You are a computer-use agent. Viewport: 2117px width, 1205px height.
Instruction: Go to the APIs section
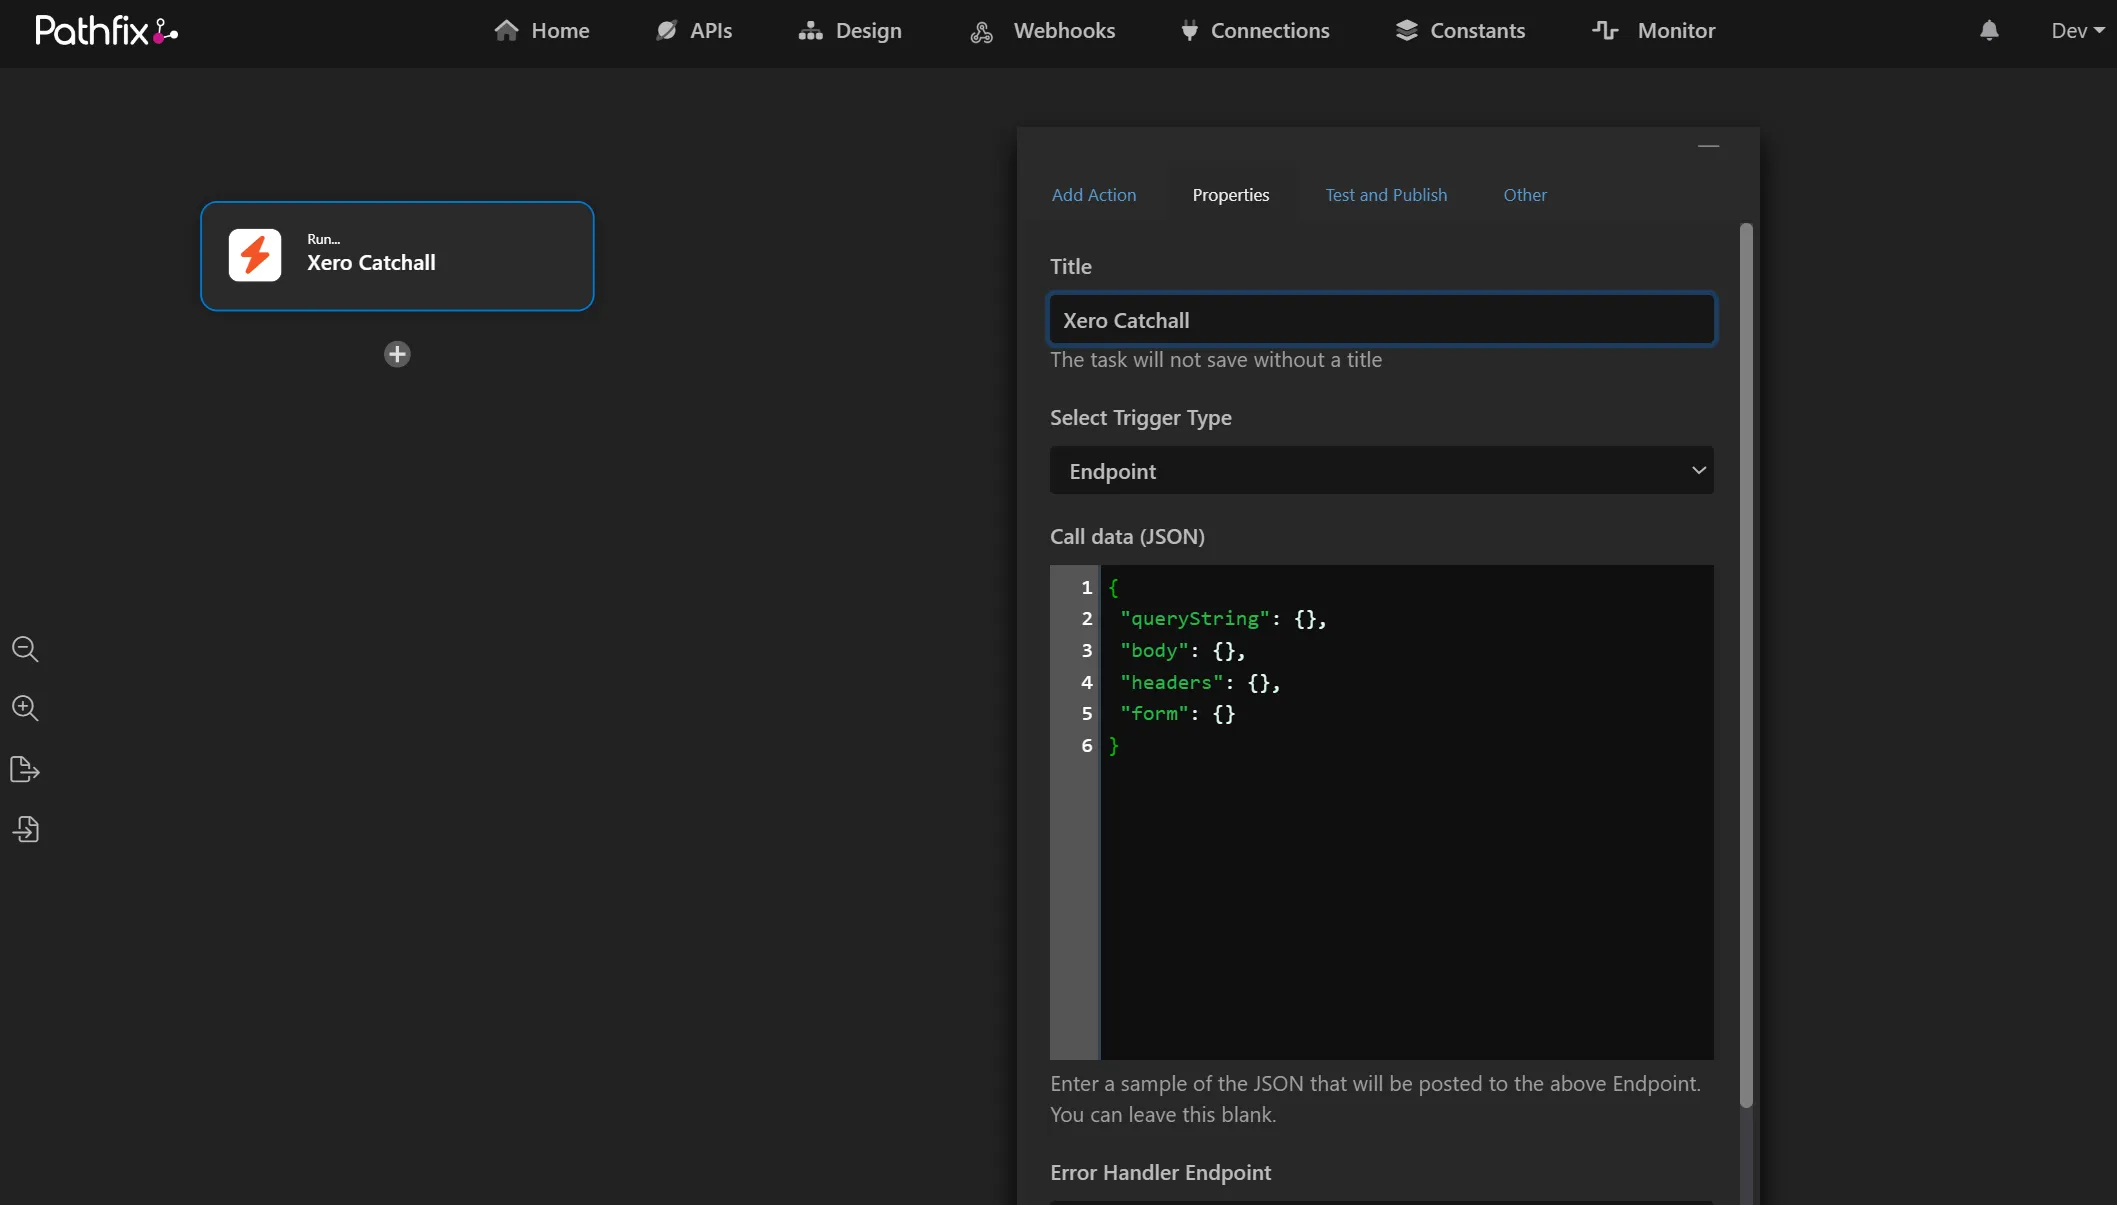click(x=694, y=31)
